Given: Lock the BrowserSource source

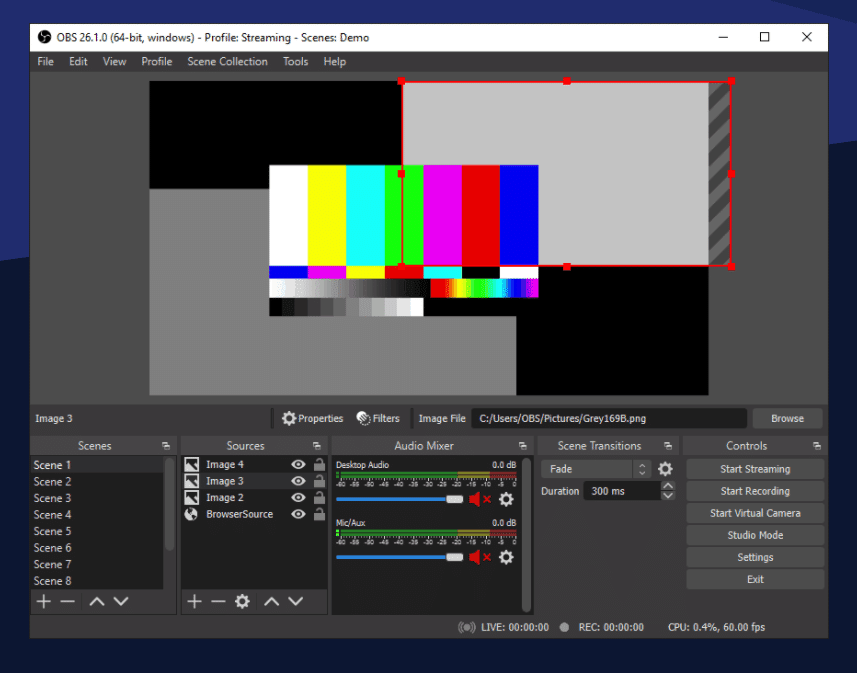Looking at the screenshot, I should coord(319,514).
